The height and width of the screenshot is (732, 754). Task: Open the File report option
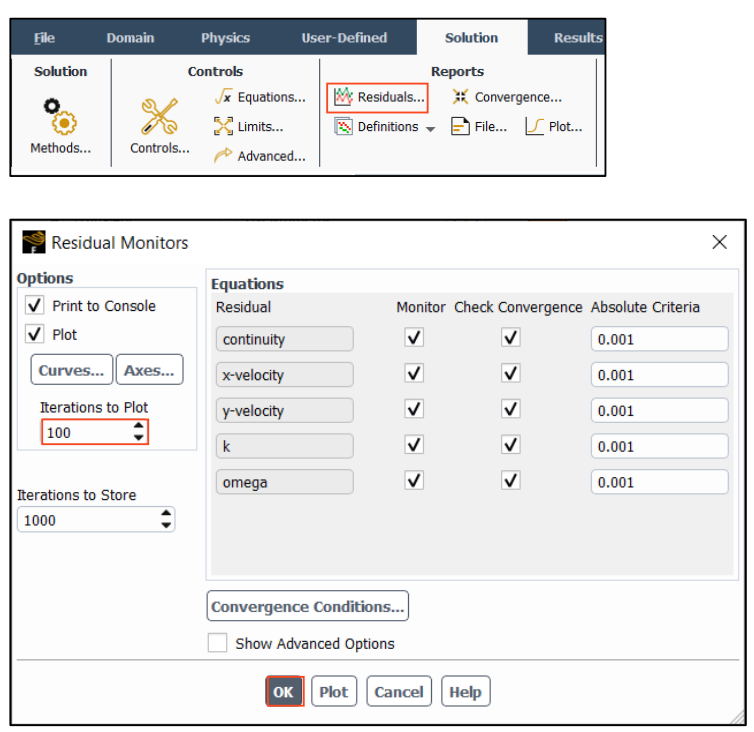coord(479,127)
